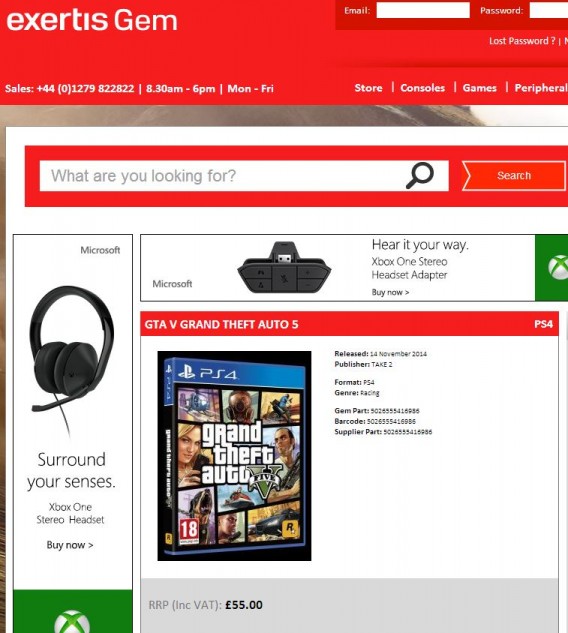Click the Surround your senses headline

[71, 471]
